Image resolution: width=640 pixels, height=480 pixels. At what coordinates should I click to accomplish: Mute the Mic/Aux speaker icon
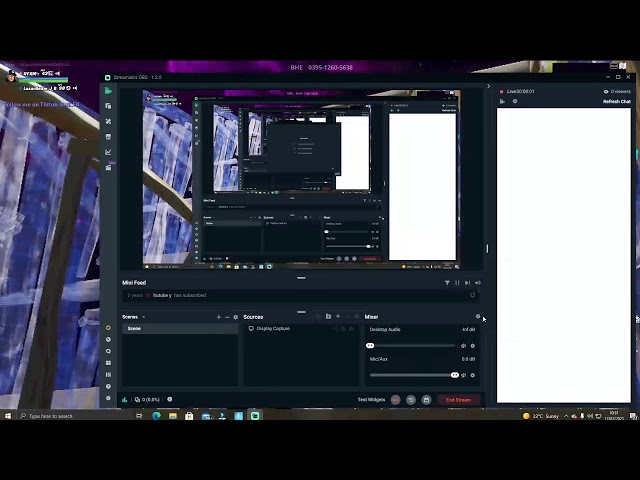coord(463,375)
